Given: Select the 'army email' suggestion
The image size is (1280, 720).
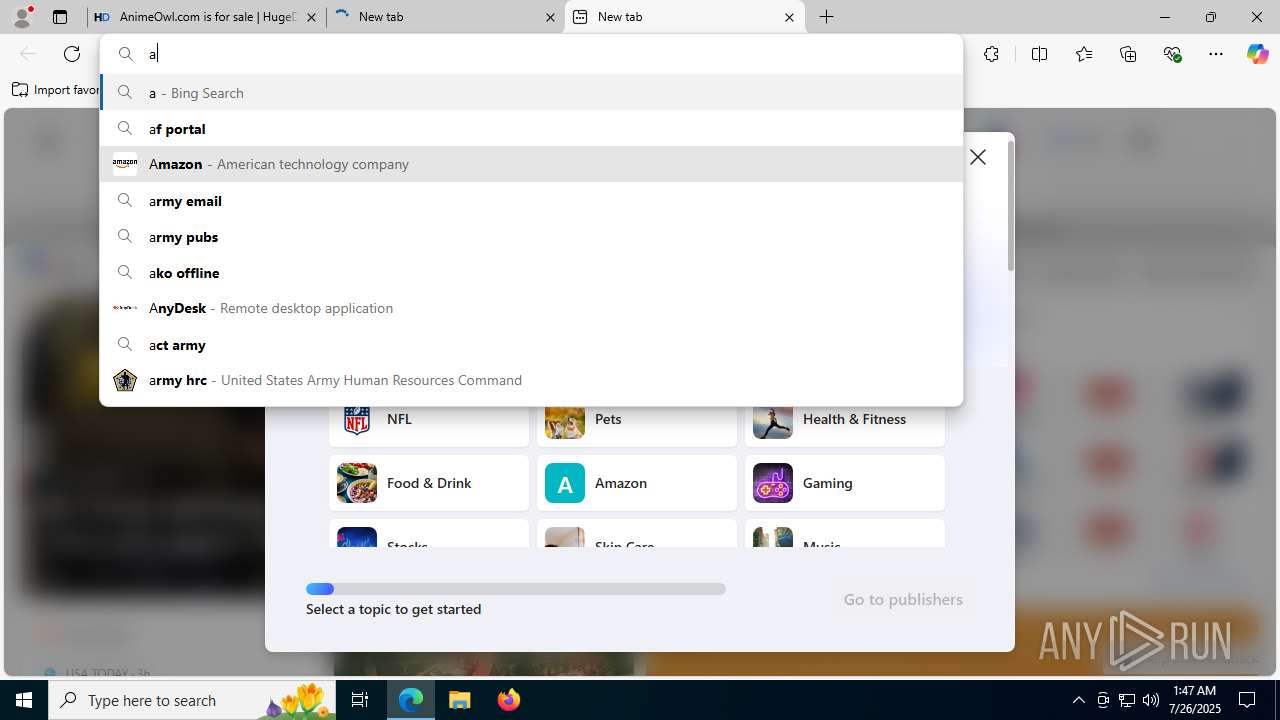Looking at the screenshot, I should pyautogui.click(x=532, y=200).
